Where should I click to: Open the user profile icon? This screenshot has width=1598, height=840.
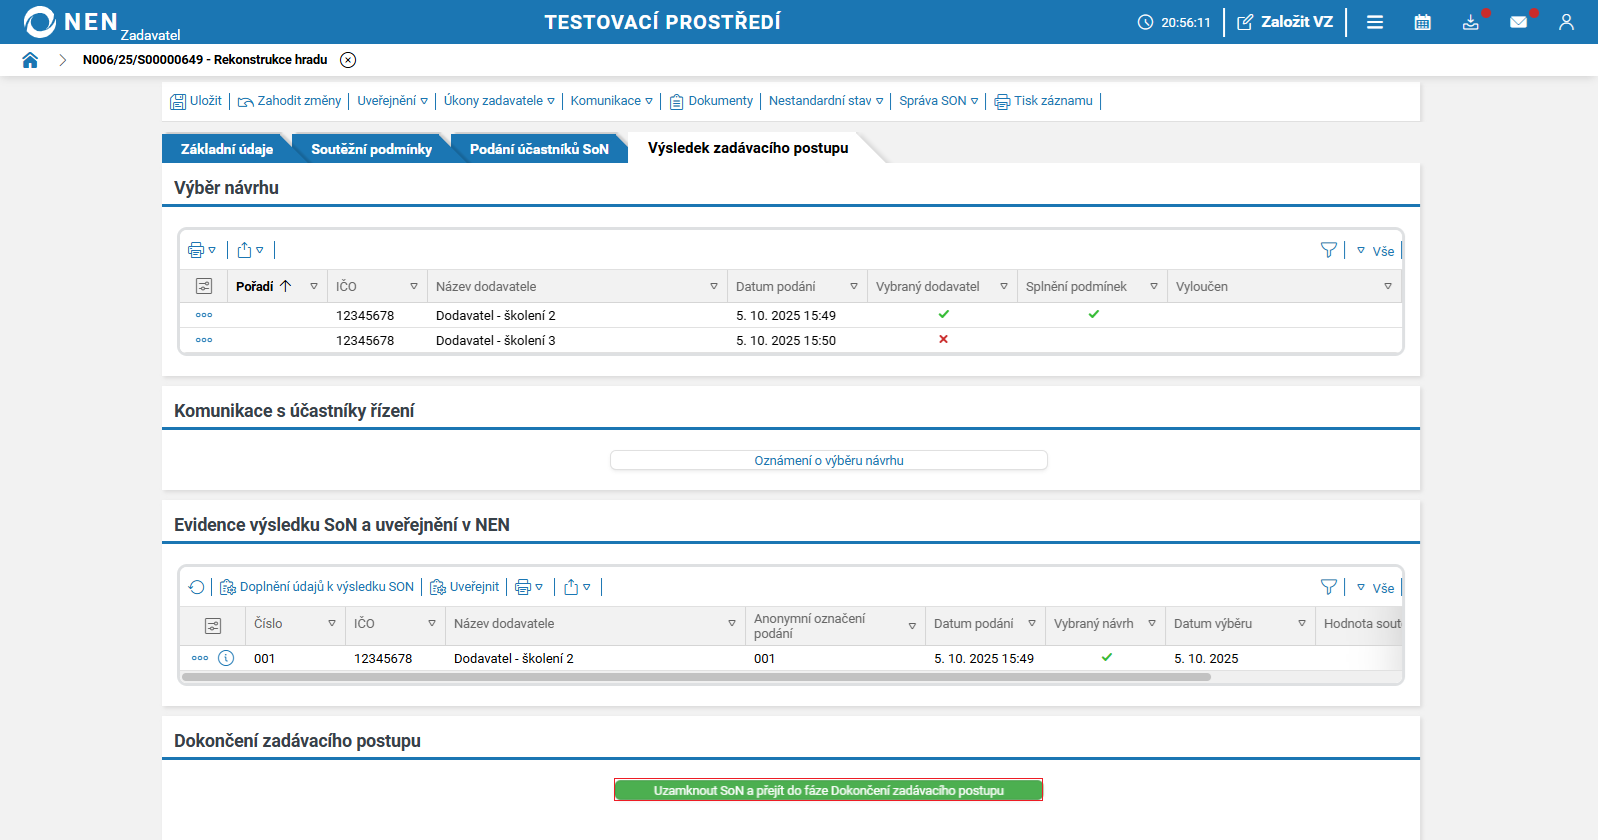1566,22
